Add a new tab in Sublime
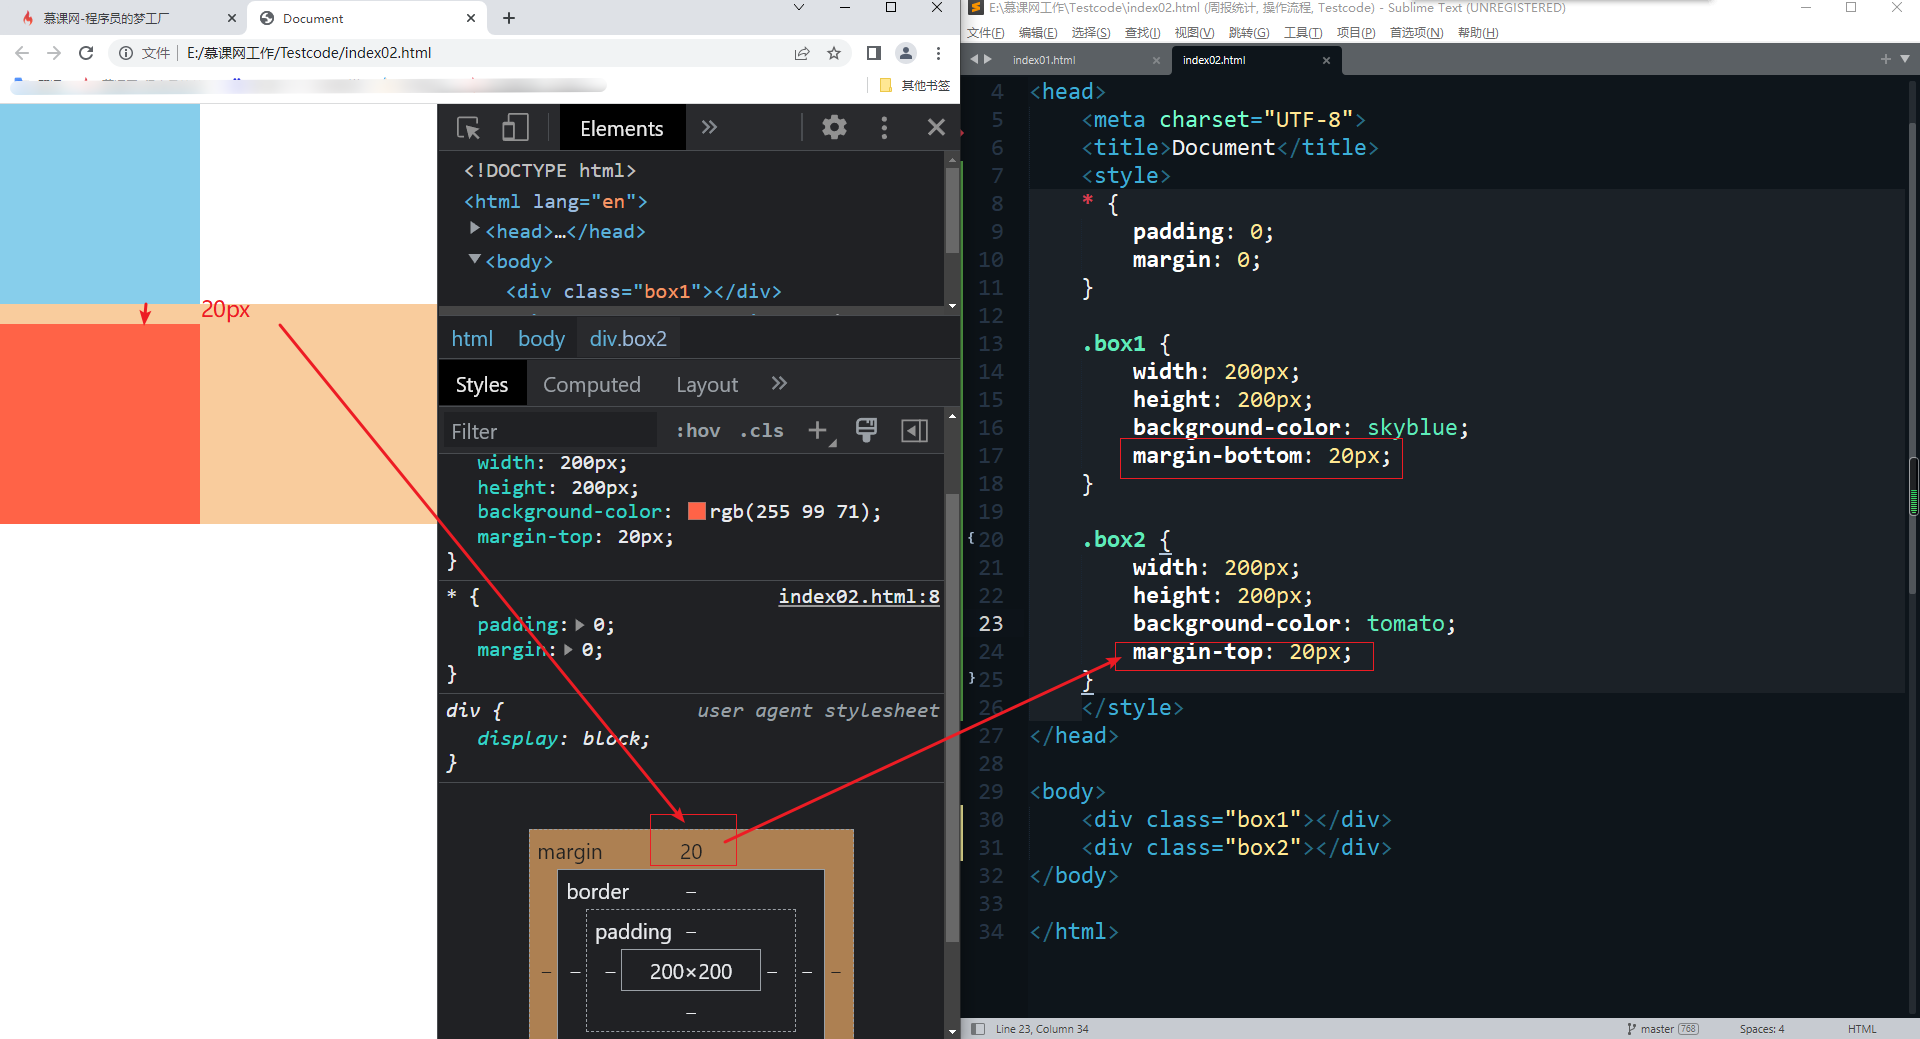This screenshot has width=1920, height=1039. [1885, 59]
